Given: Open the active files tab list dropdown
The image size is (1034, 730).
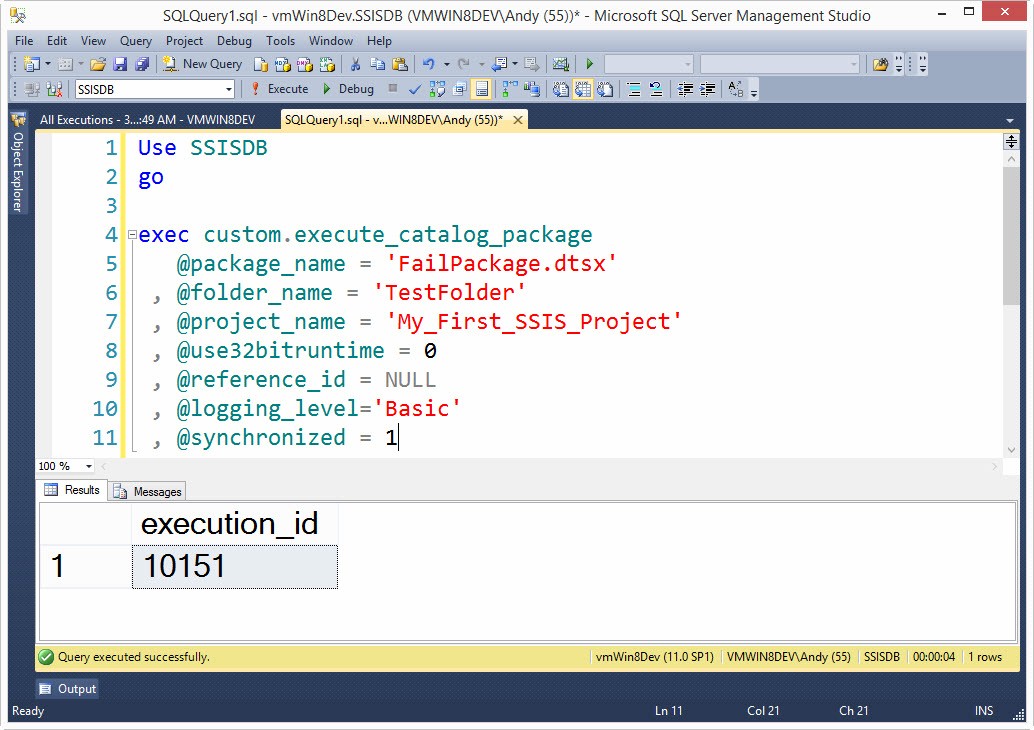Looking at the screenshot, I should pos(1010,121).
